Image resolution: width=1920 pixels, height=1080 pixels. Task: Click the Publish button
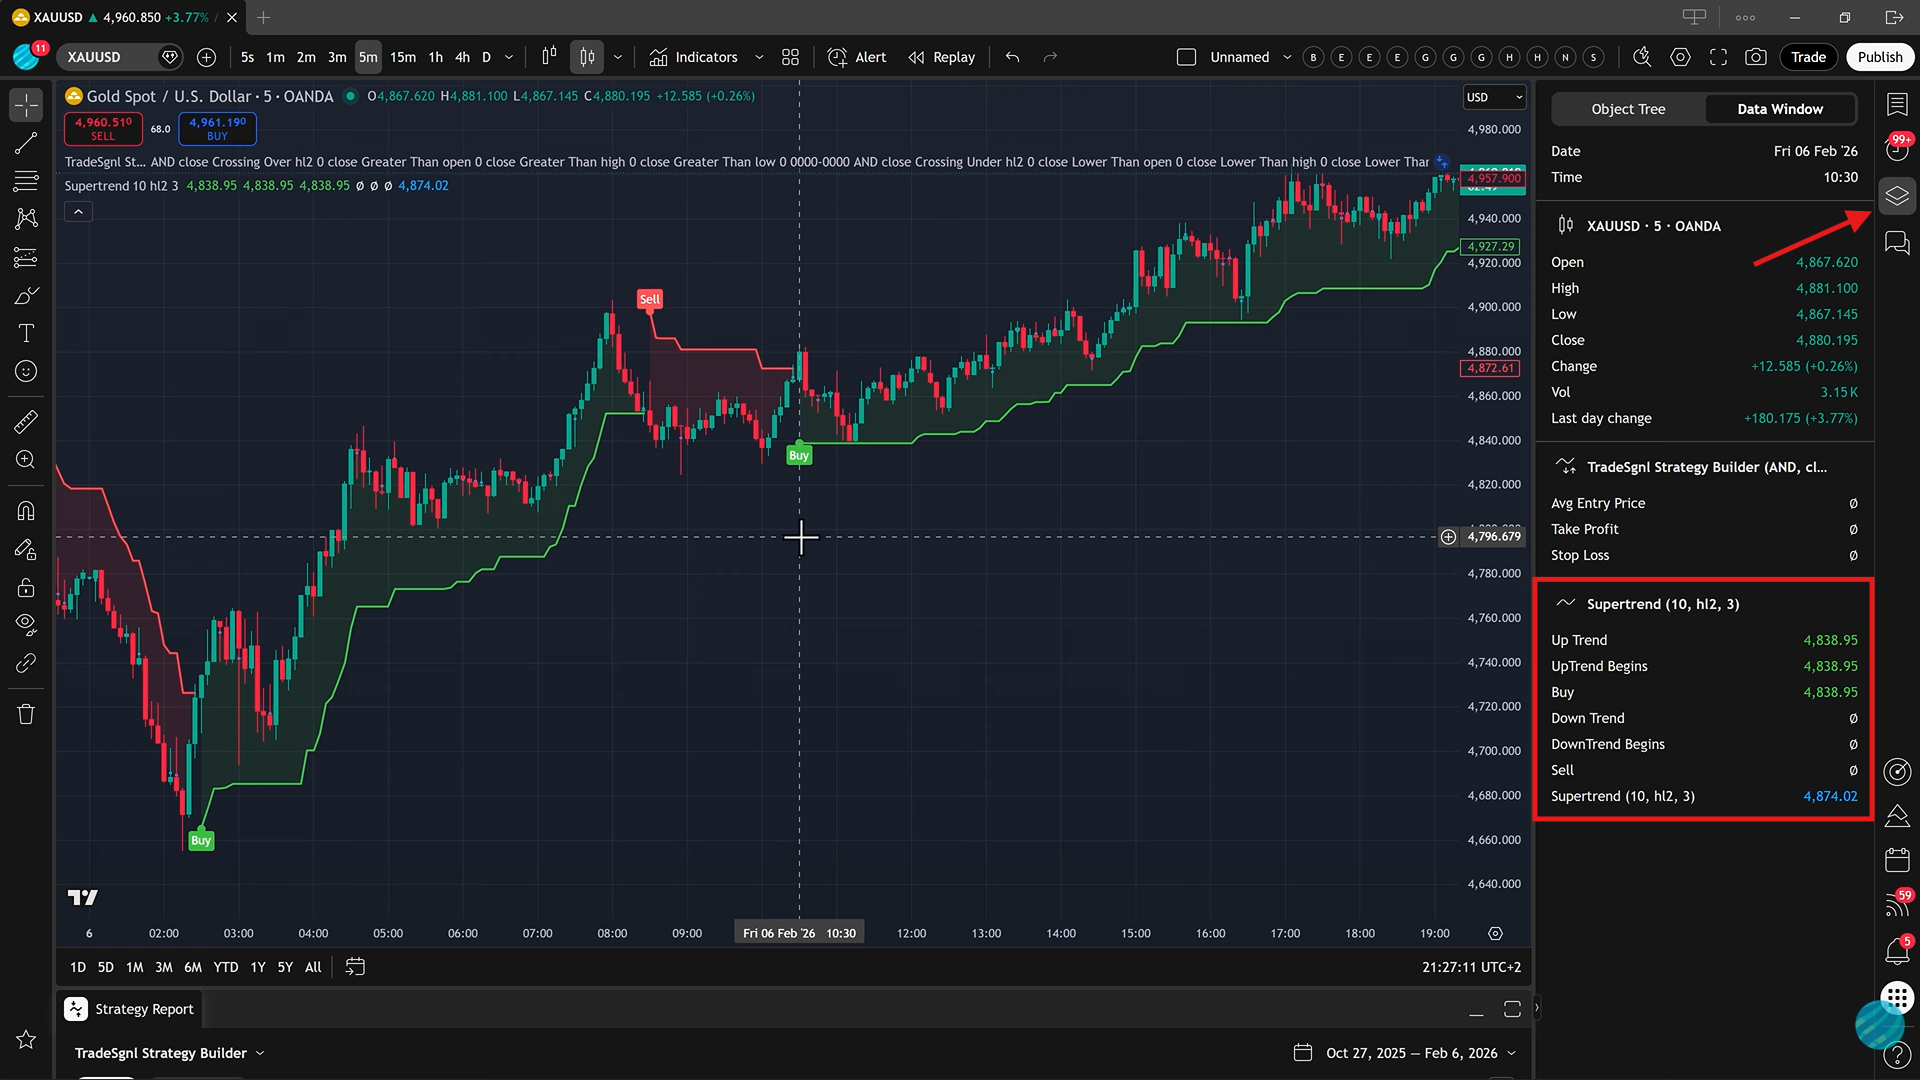click(x=1879, y=57)
